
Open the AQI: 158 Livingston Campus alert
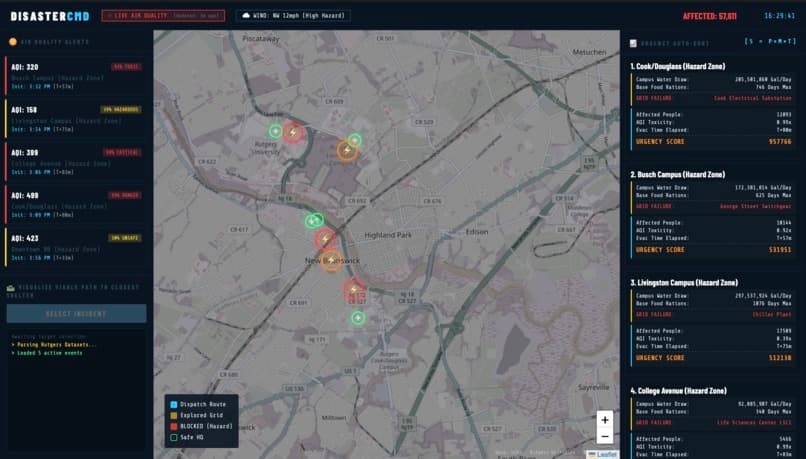click(x=76, y=119)
